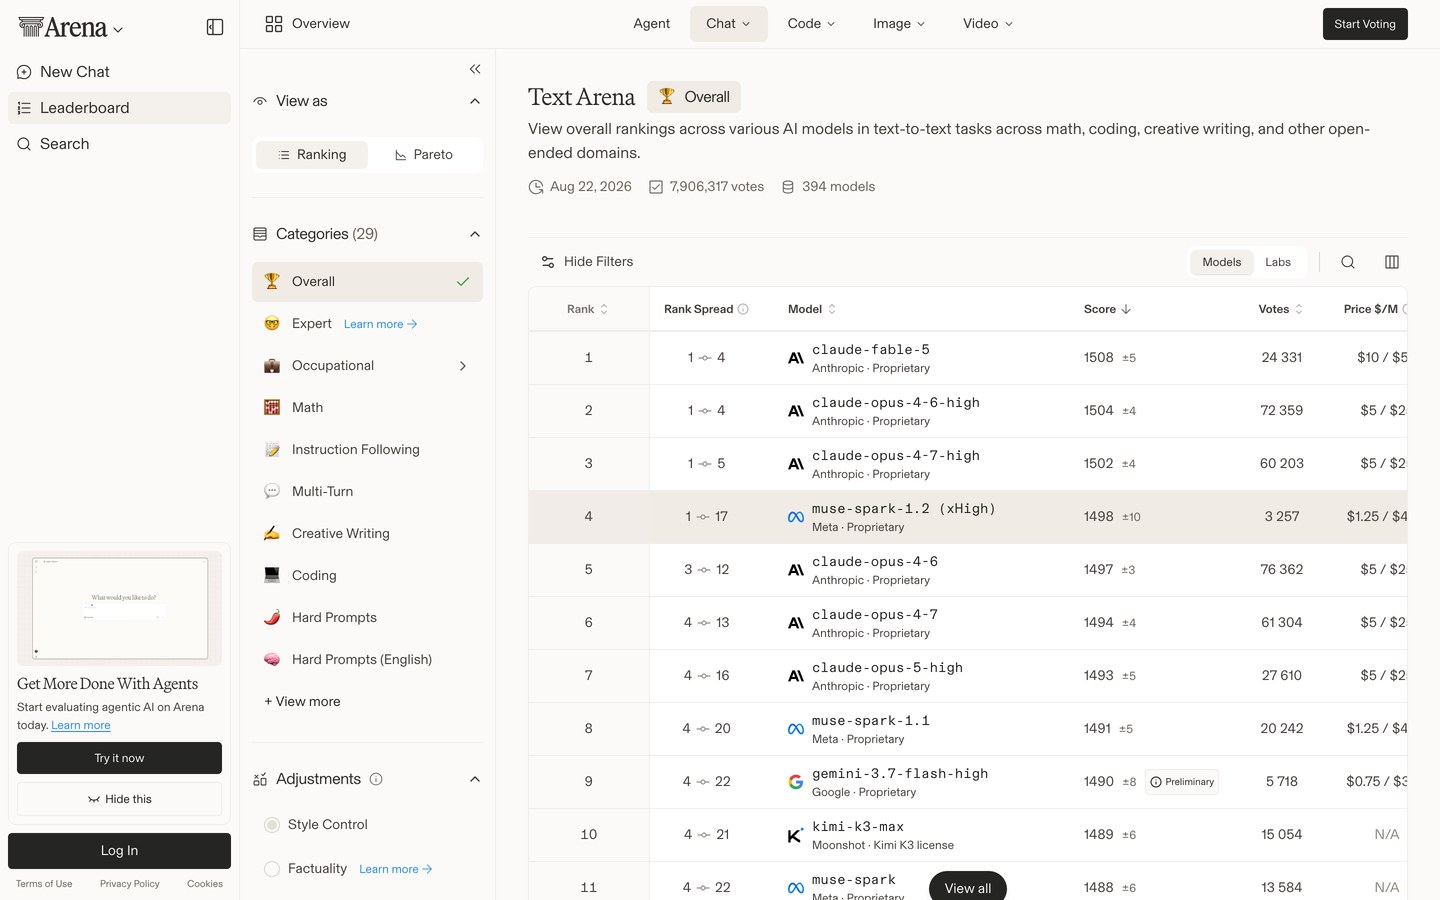Open the Agent menu item

tap(652, 24)
